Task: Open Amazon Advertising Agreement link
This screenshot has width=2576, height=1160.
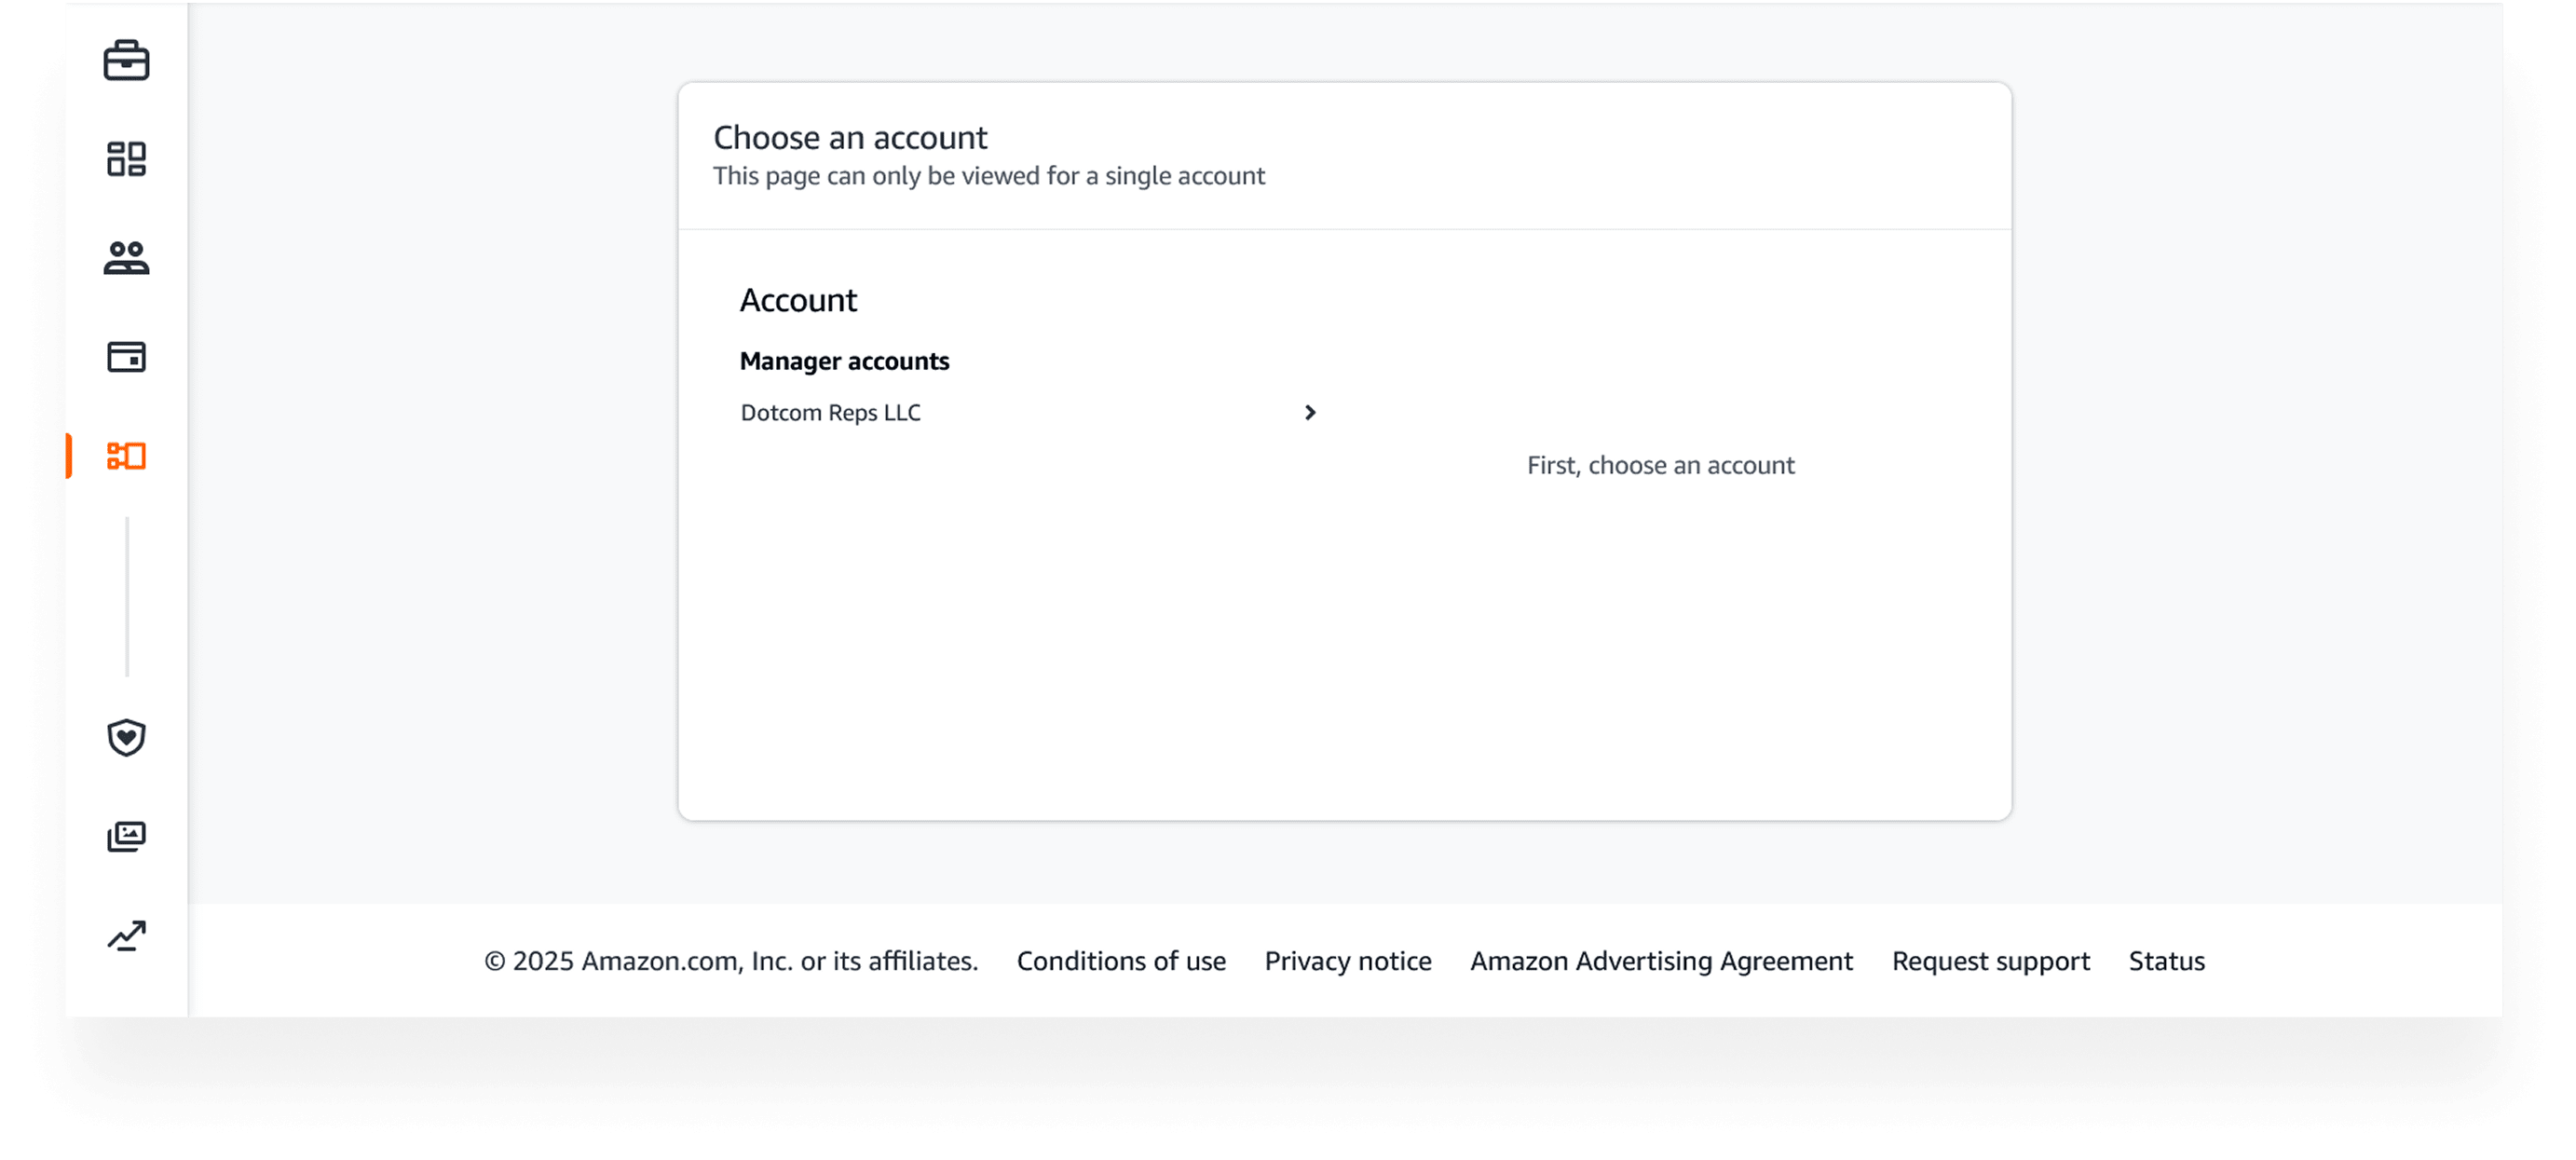Action: coord(1661,961)
